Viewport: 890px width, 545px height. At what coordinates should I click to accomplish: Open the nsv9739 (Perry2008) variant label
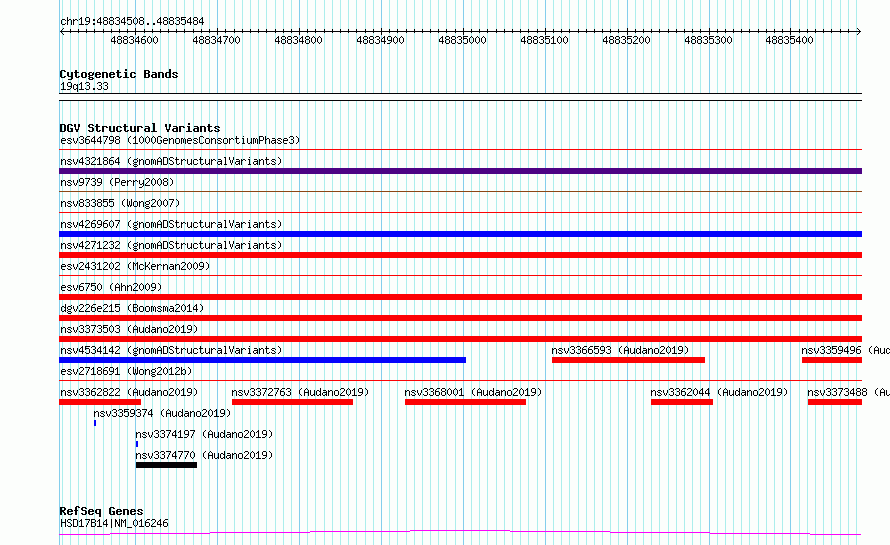click(117, 182)
